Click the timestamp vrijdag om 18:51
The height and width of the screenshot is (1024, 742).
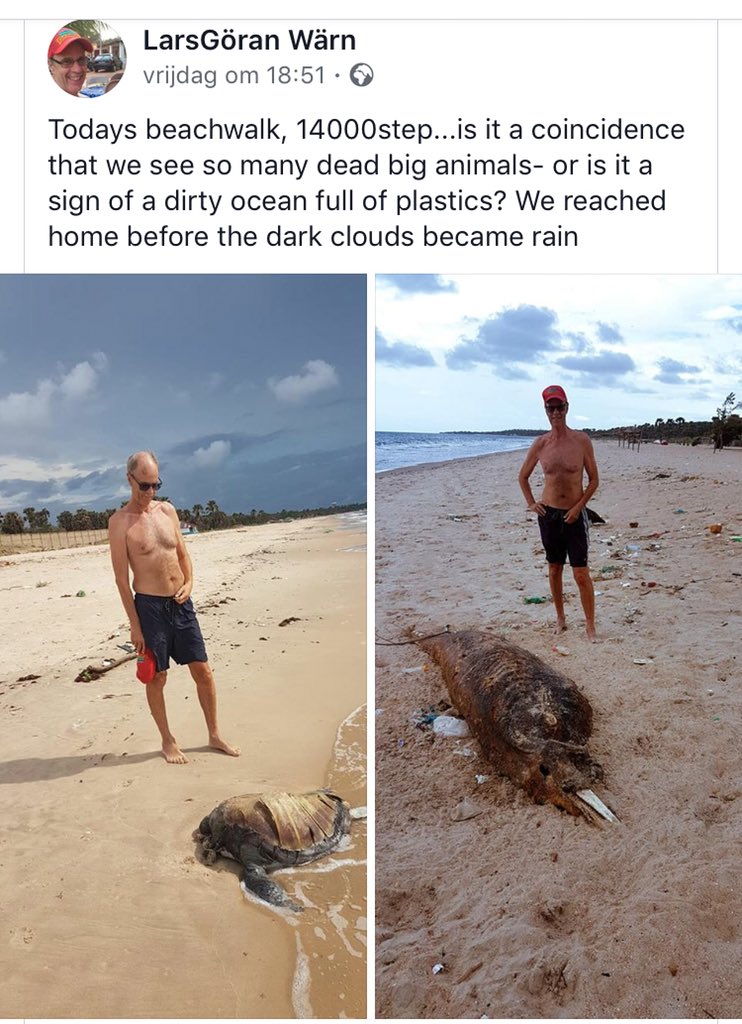234,76
